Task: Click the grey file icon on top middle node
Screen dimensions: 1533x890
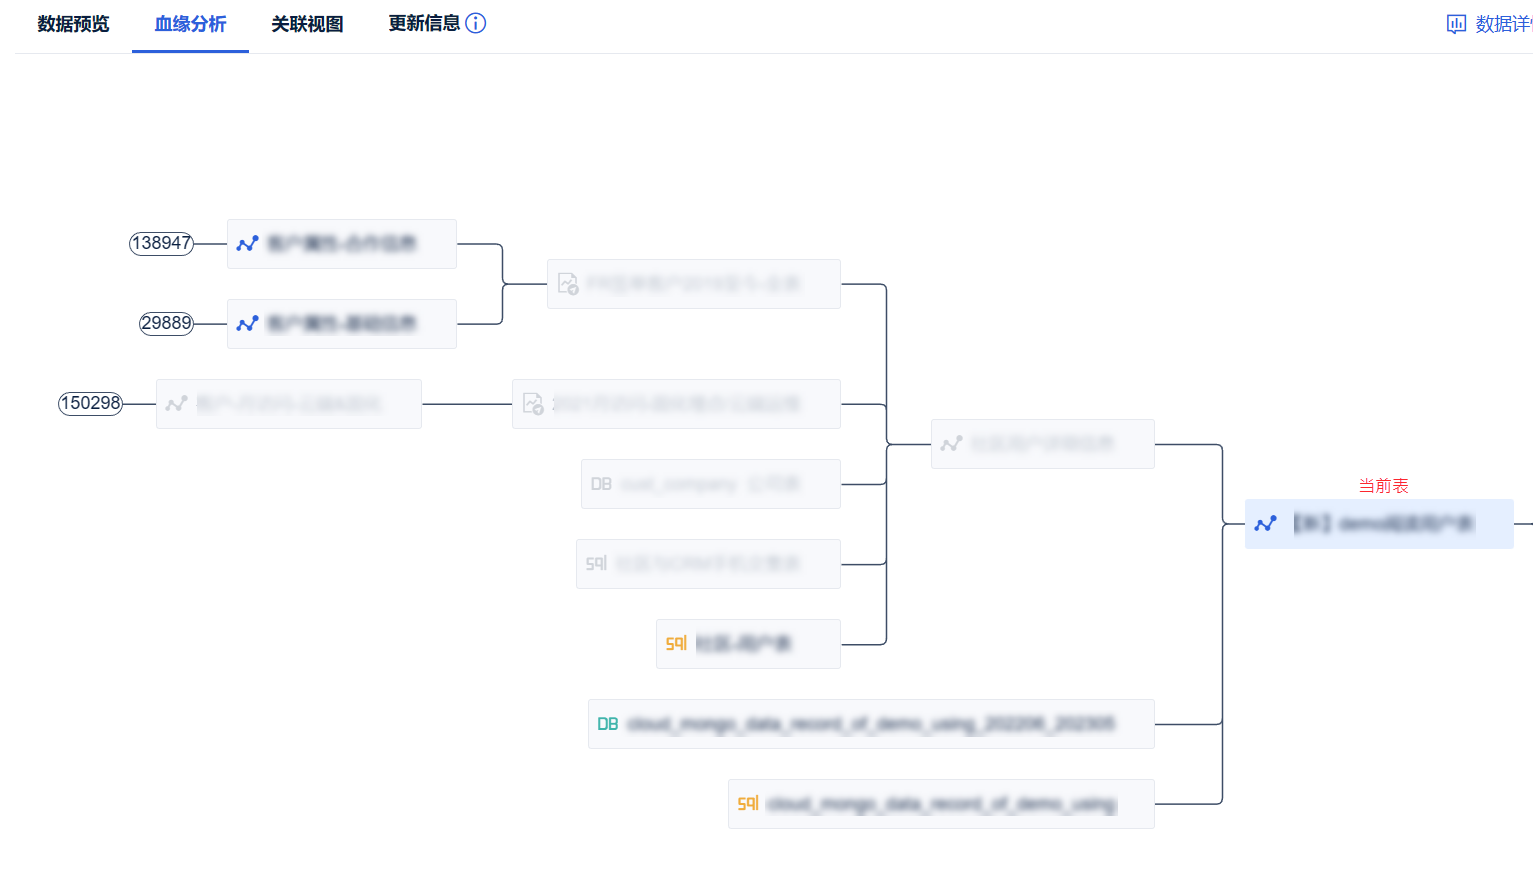Action: 568,284
